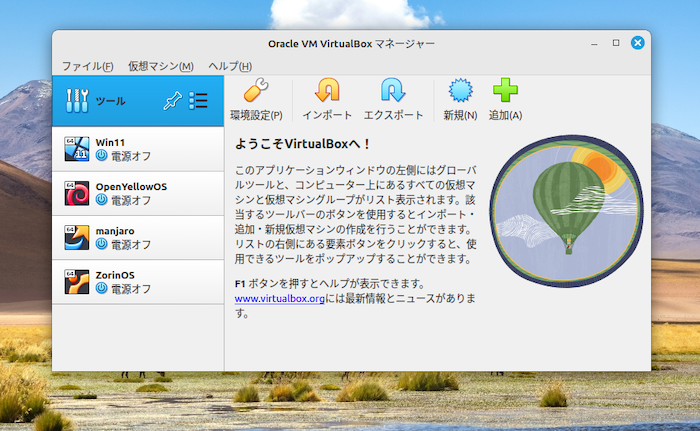
Task: Click the Win11 OS icon
Action: [76, 149]
